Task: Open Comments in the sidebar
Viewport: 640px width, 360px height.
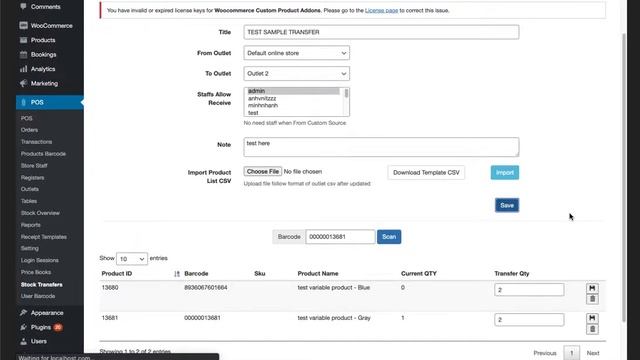Action: point(45,7)
